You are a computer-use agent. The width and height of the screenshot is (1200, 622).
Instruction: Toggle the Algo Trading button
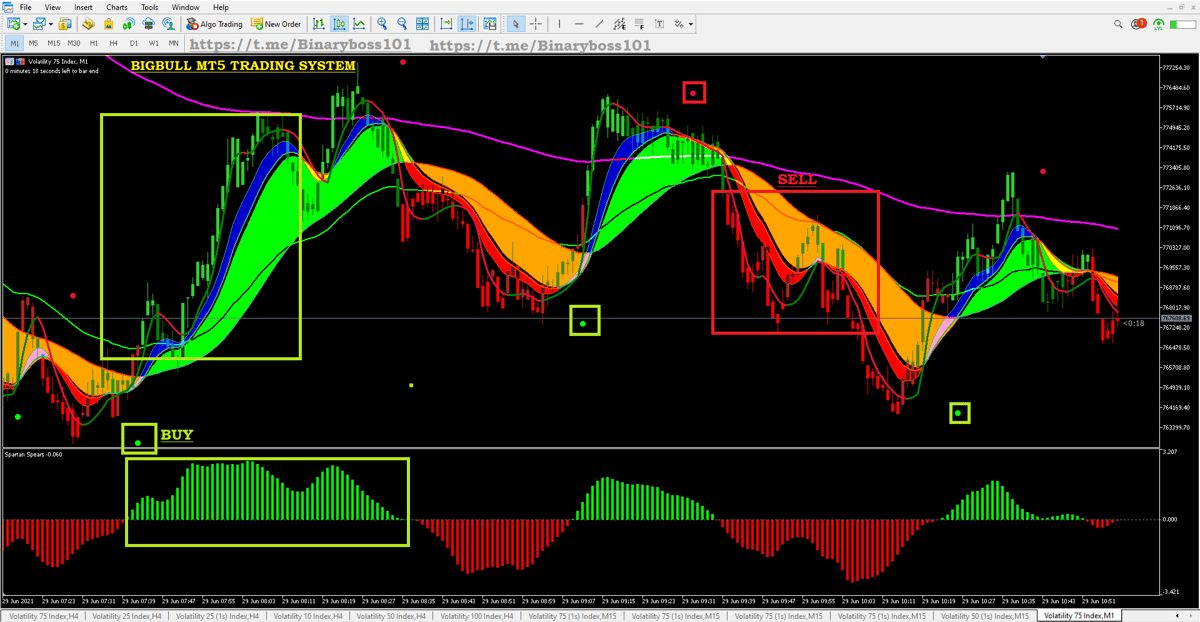click(215, 24)
